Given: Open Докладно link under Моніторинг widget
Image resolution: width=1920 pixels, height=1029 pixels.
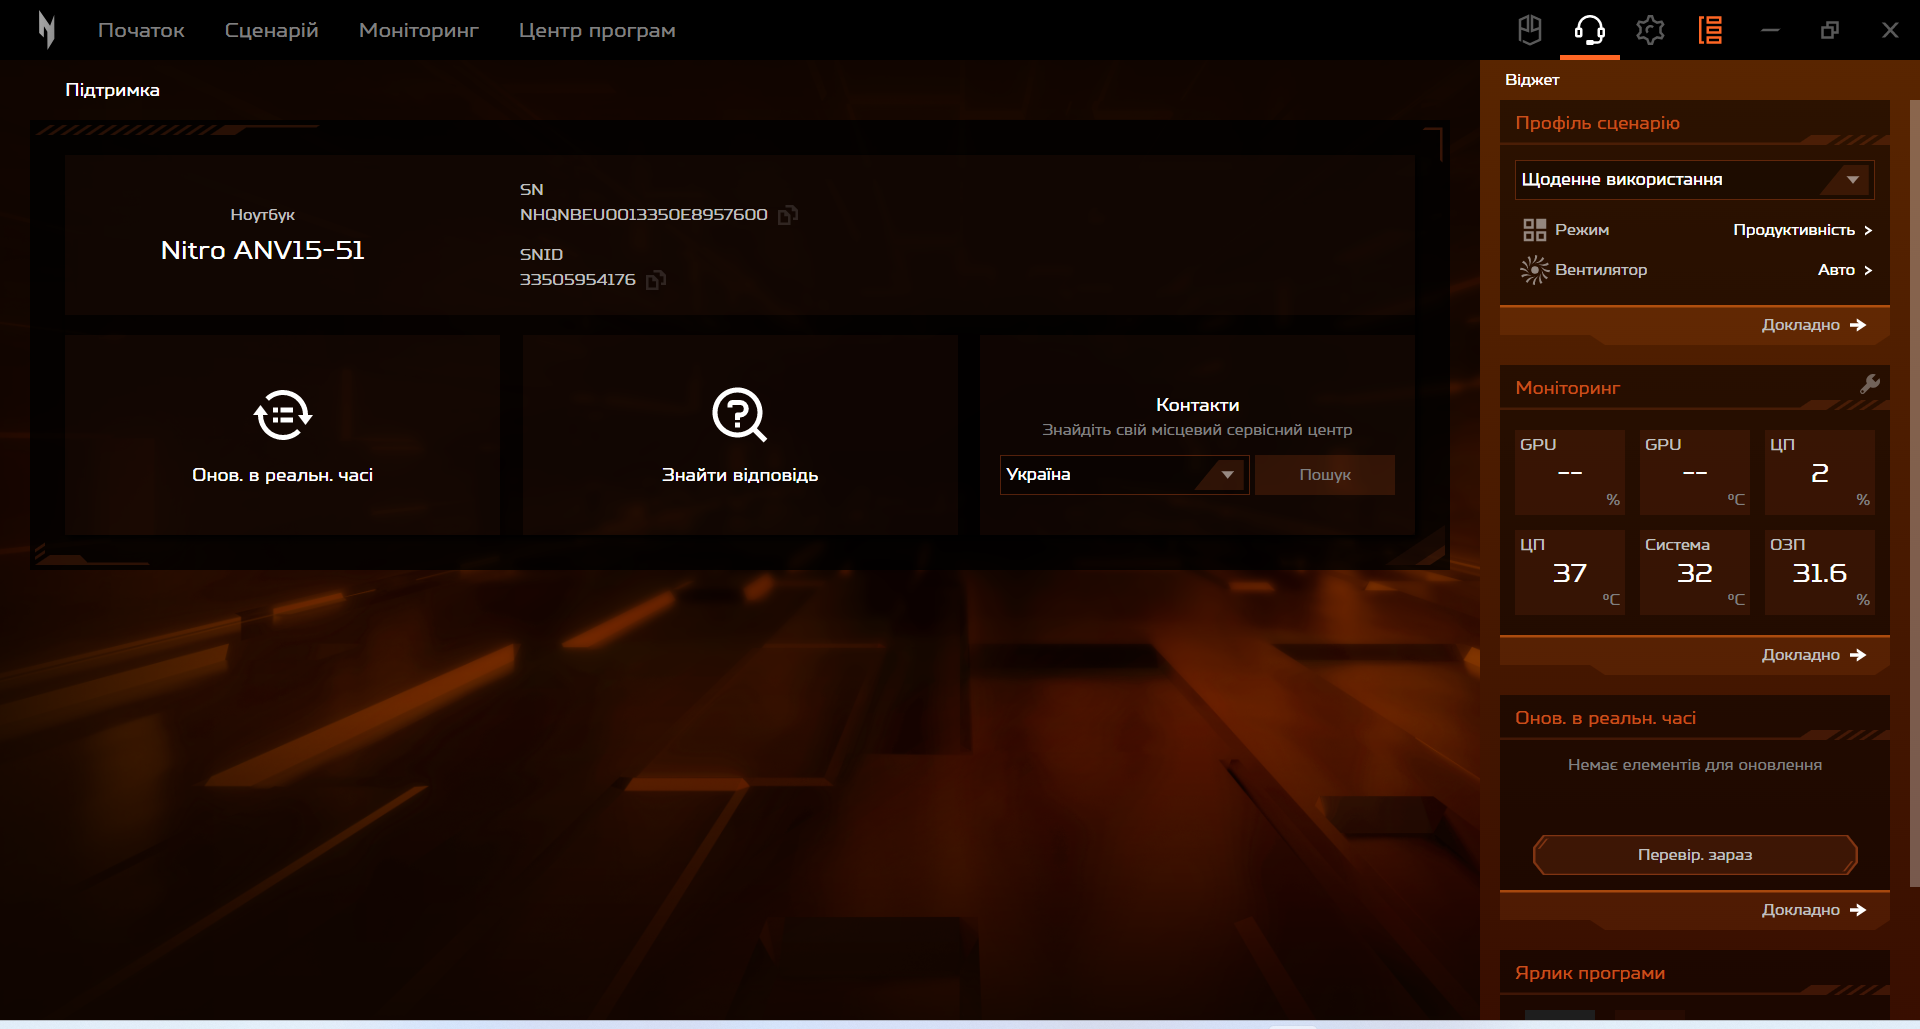Looking at the screenshot, I should (1800, 655).
